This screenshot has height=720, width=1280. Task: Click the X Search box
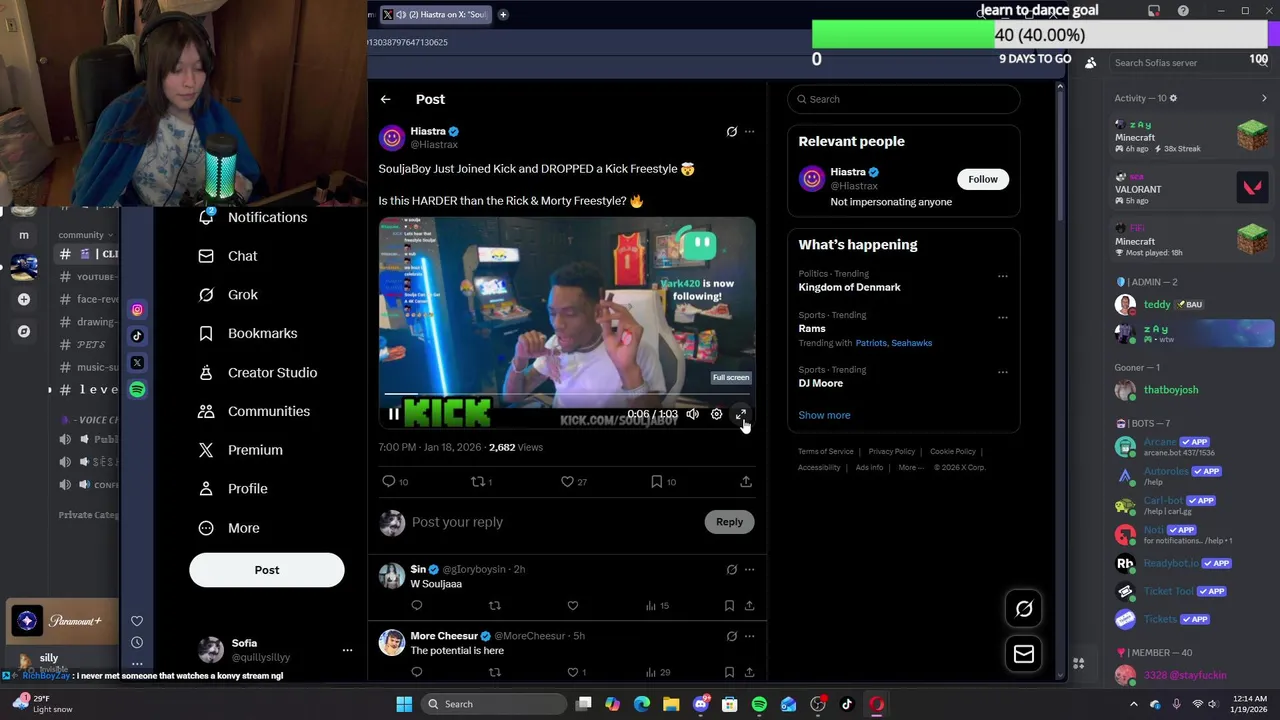pos(904,99)
